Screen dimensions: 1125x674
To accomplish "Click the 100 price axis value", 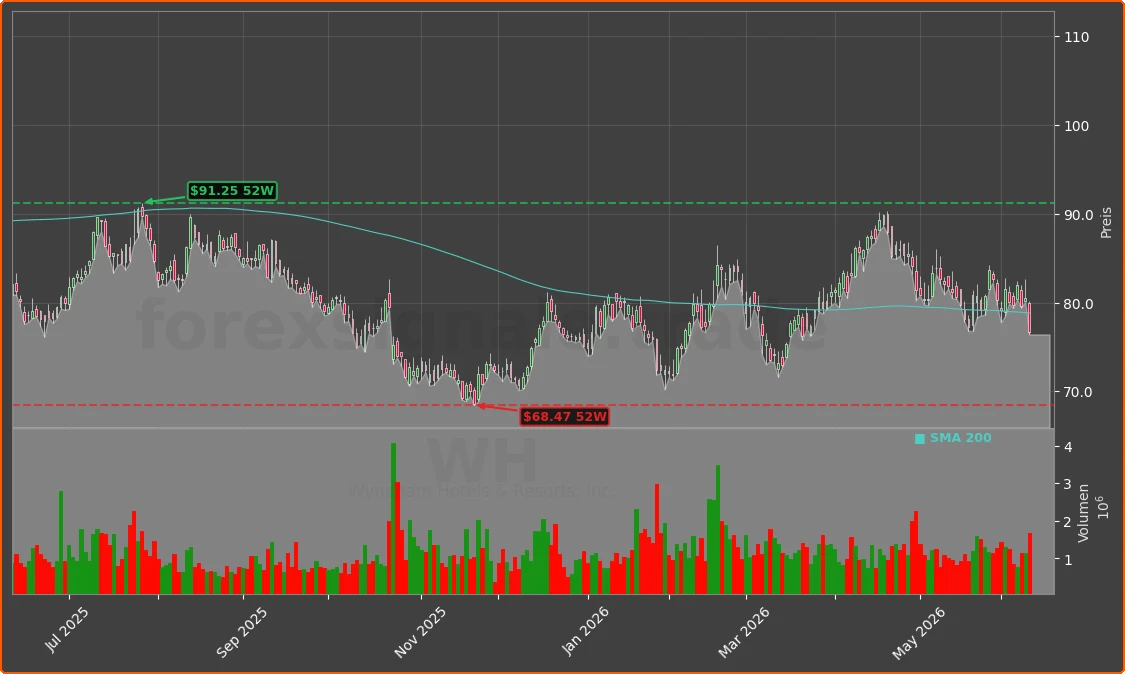I will coord(1076,126).
